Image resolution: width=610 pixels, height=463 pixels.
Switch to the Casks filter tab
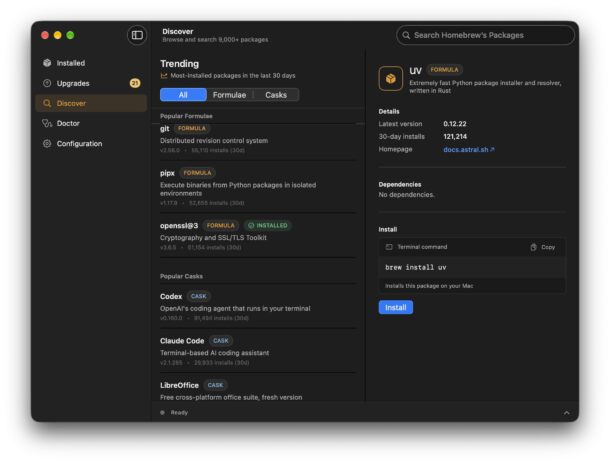coord(276,95)
